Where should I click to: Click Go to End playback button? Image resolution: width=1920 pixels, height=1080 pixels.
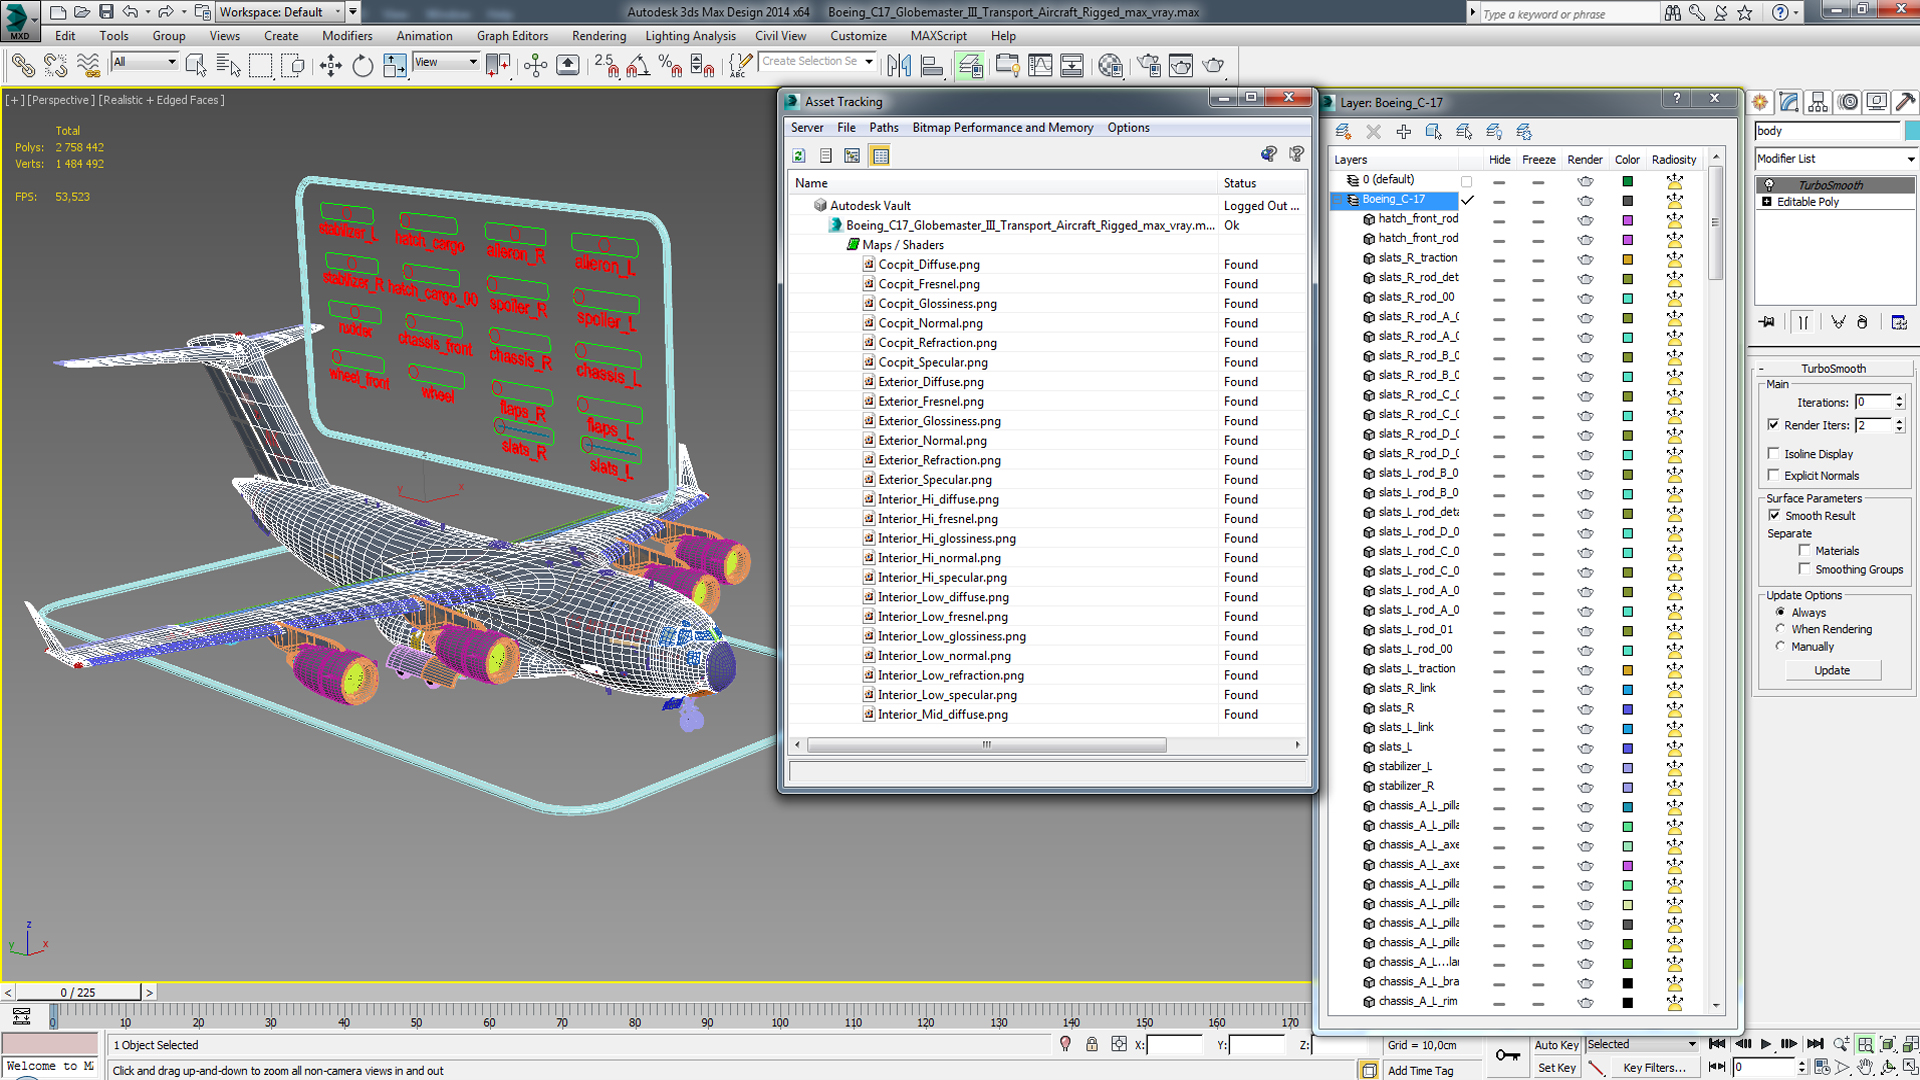coord(1814,1044)
